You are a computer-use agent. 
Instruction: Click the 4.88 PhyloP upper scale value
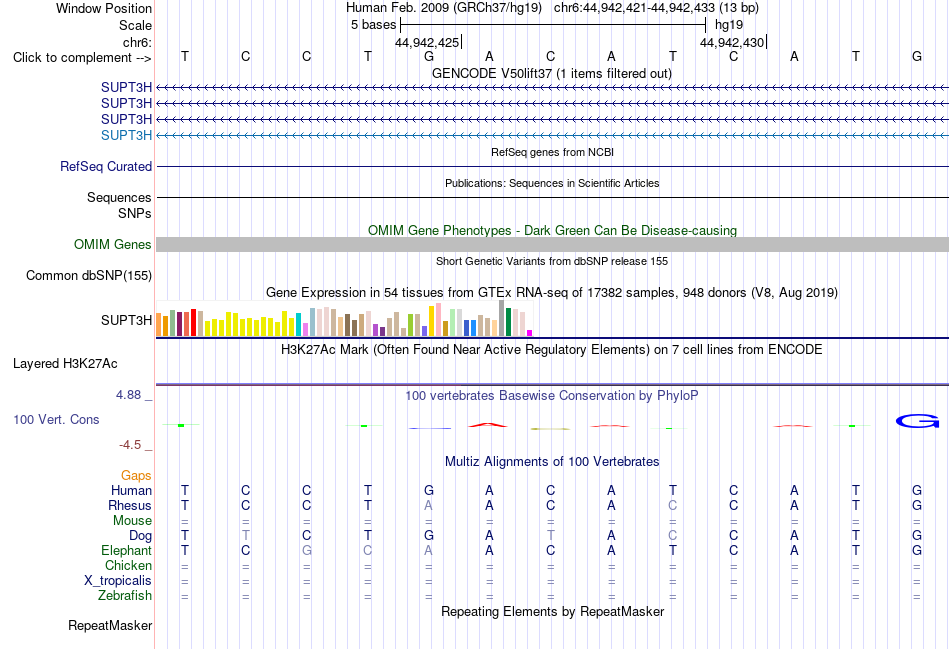128,395
